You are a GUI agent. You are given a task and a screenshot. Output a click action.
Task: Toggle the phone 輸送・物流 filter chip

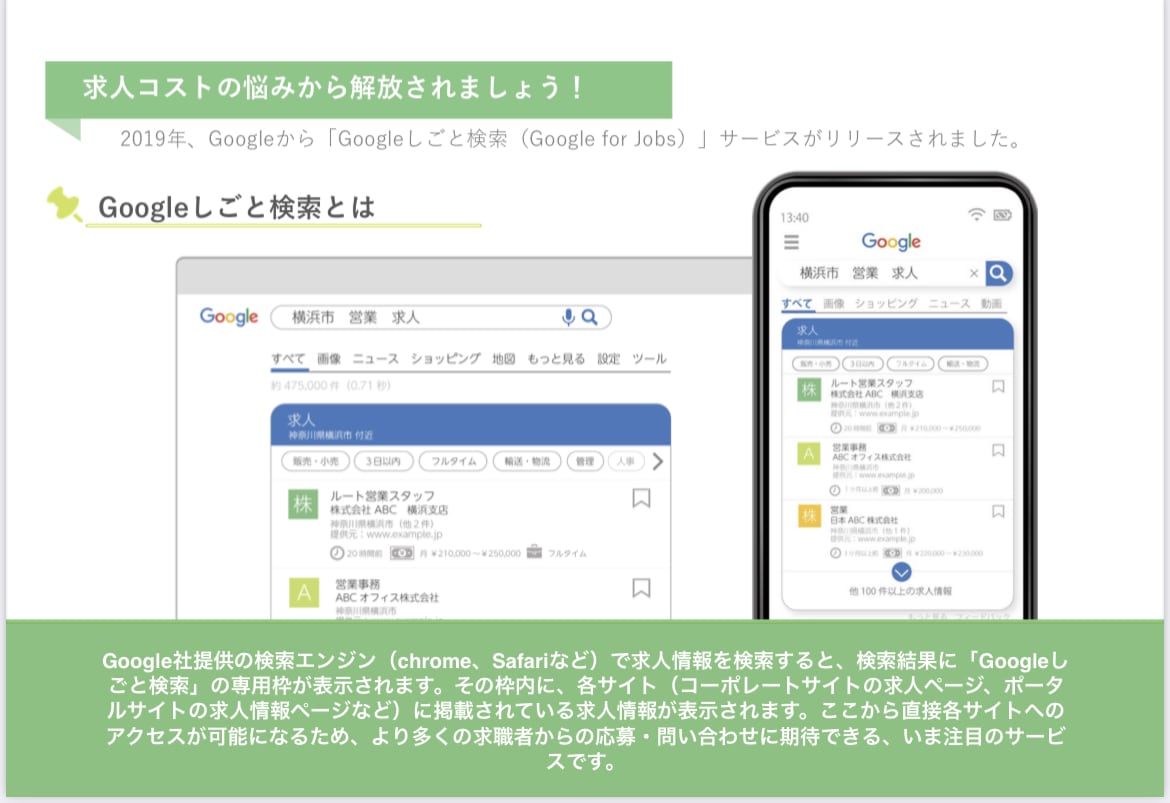[x=963, y=364]
